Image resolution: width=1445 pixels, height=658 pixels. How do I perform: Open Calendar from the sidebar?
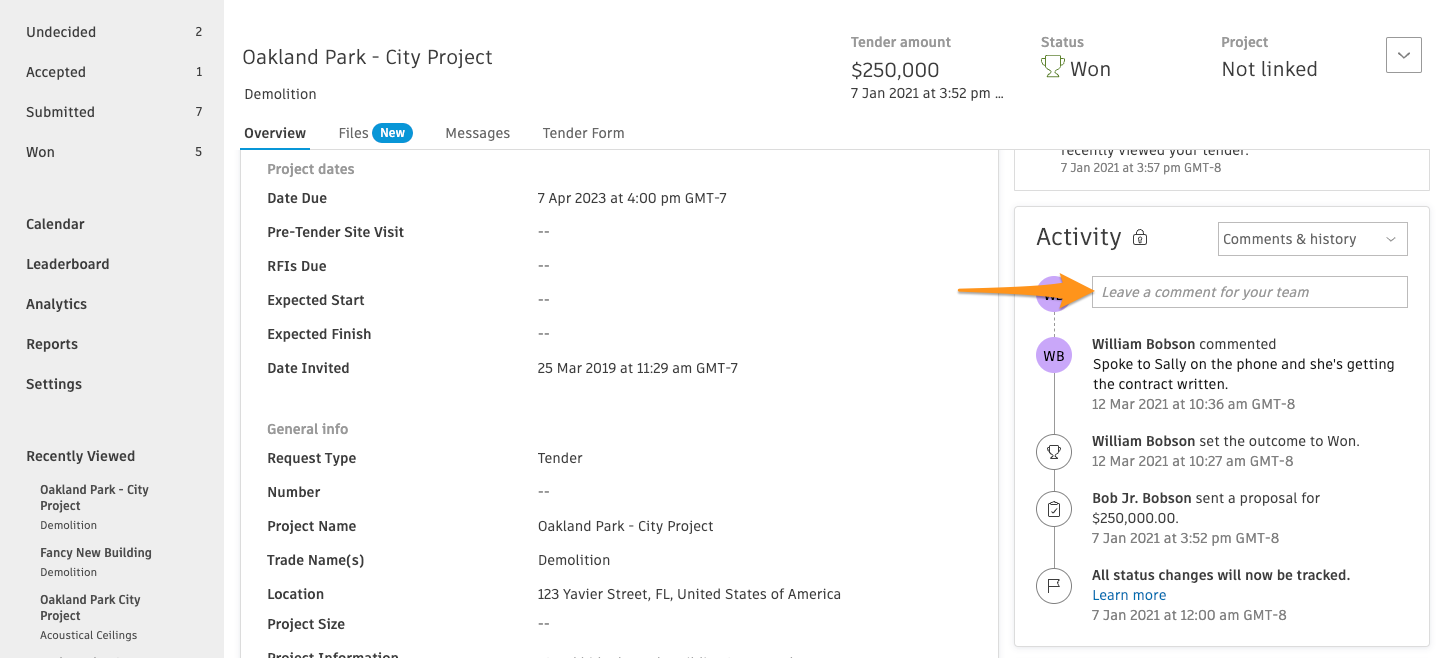(x=54, y=224)
